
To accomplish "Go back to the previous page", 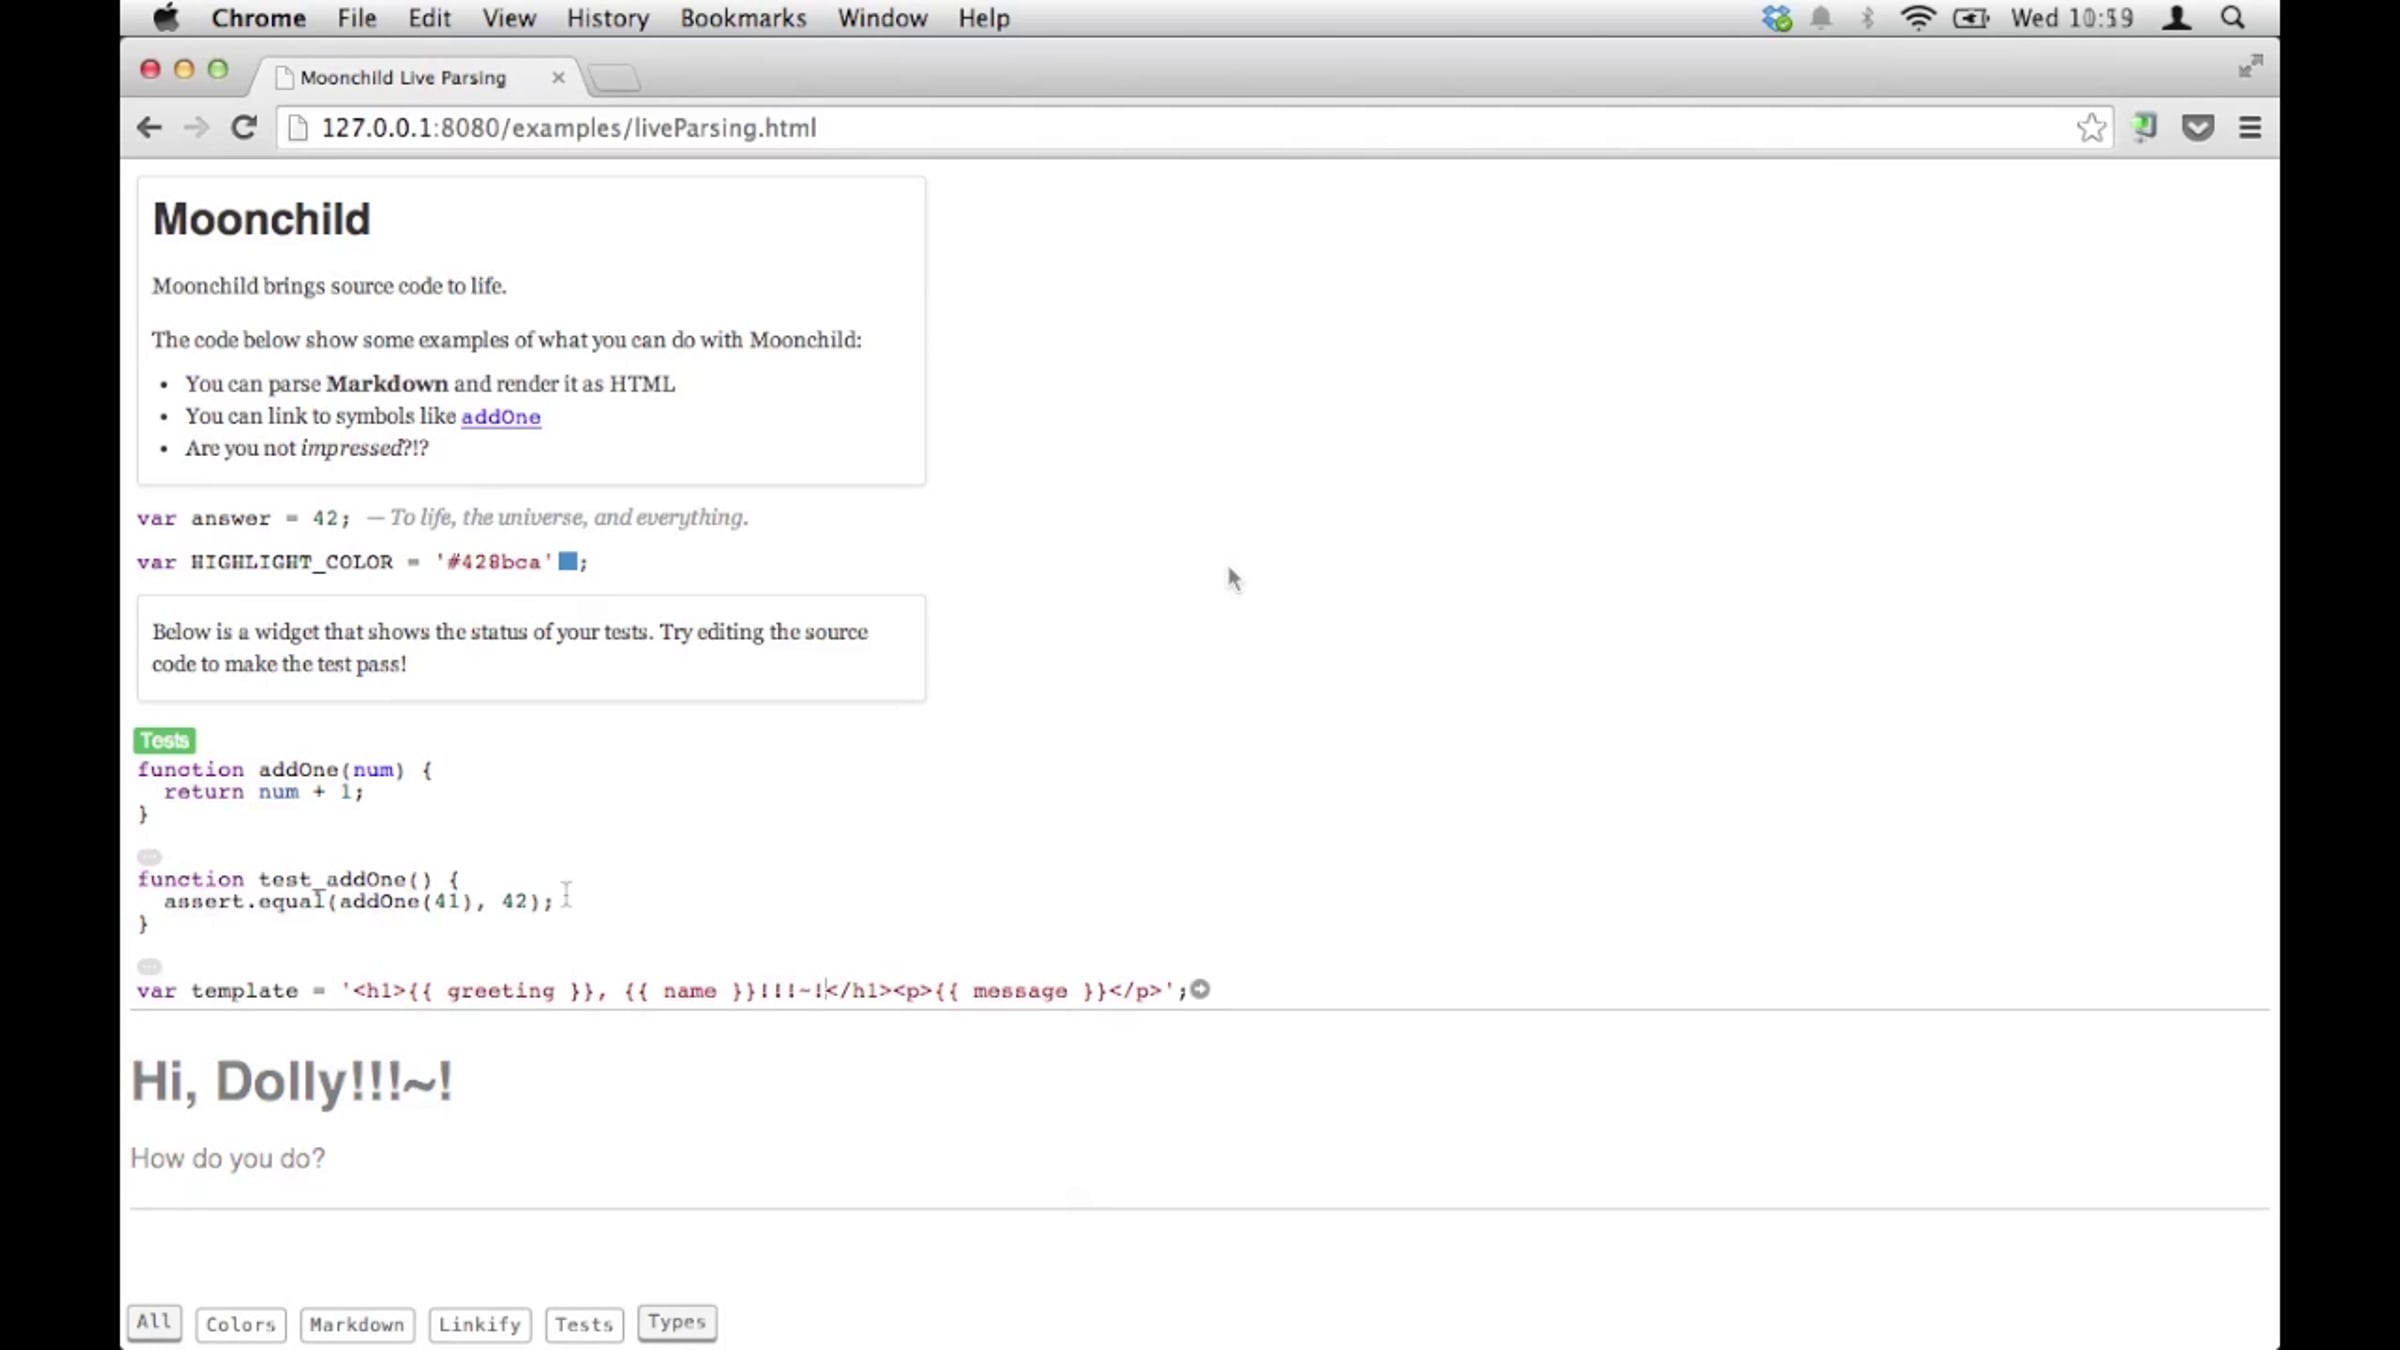I will (149, 127).
